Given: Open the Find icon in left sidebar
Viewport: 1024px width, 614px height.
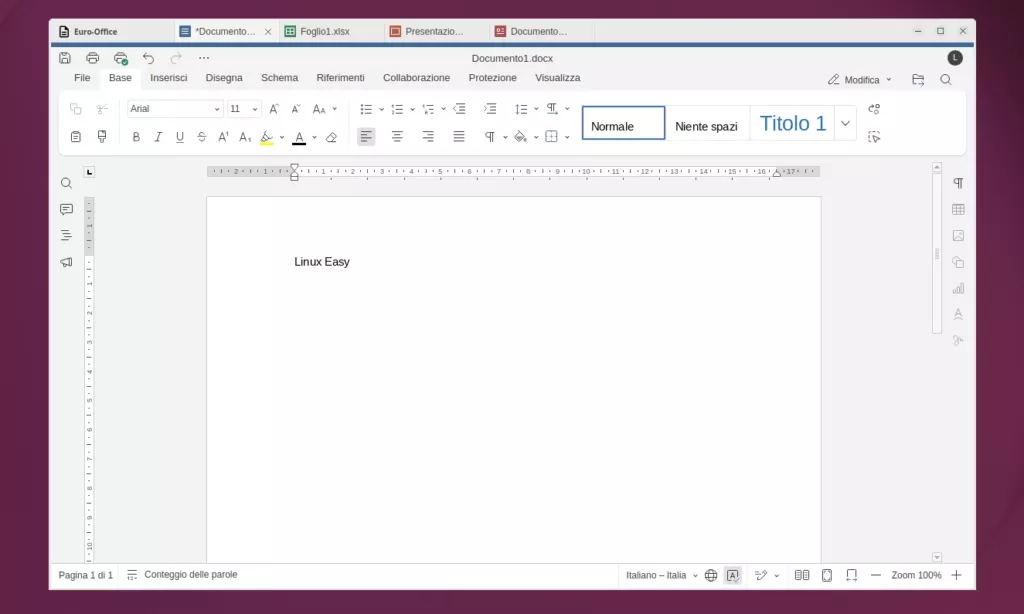Looking at the screenshot, I should 66,183.
